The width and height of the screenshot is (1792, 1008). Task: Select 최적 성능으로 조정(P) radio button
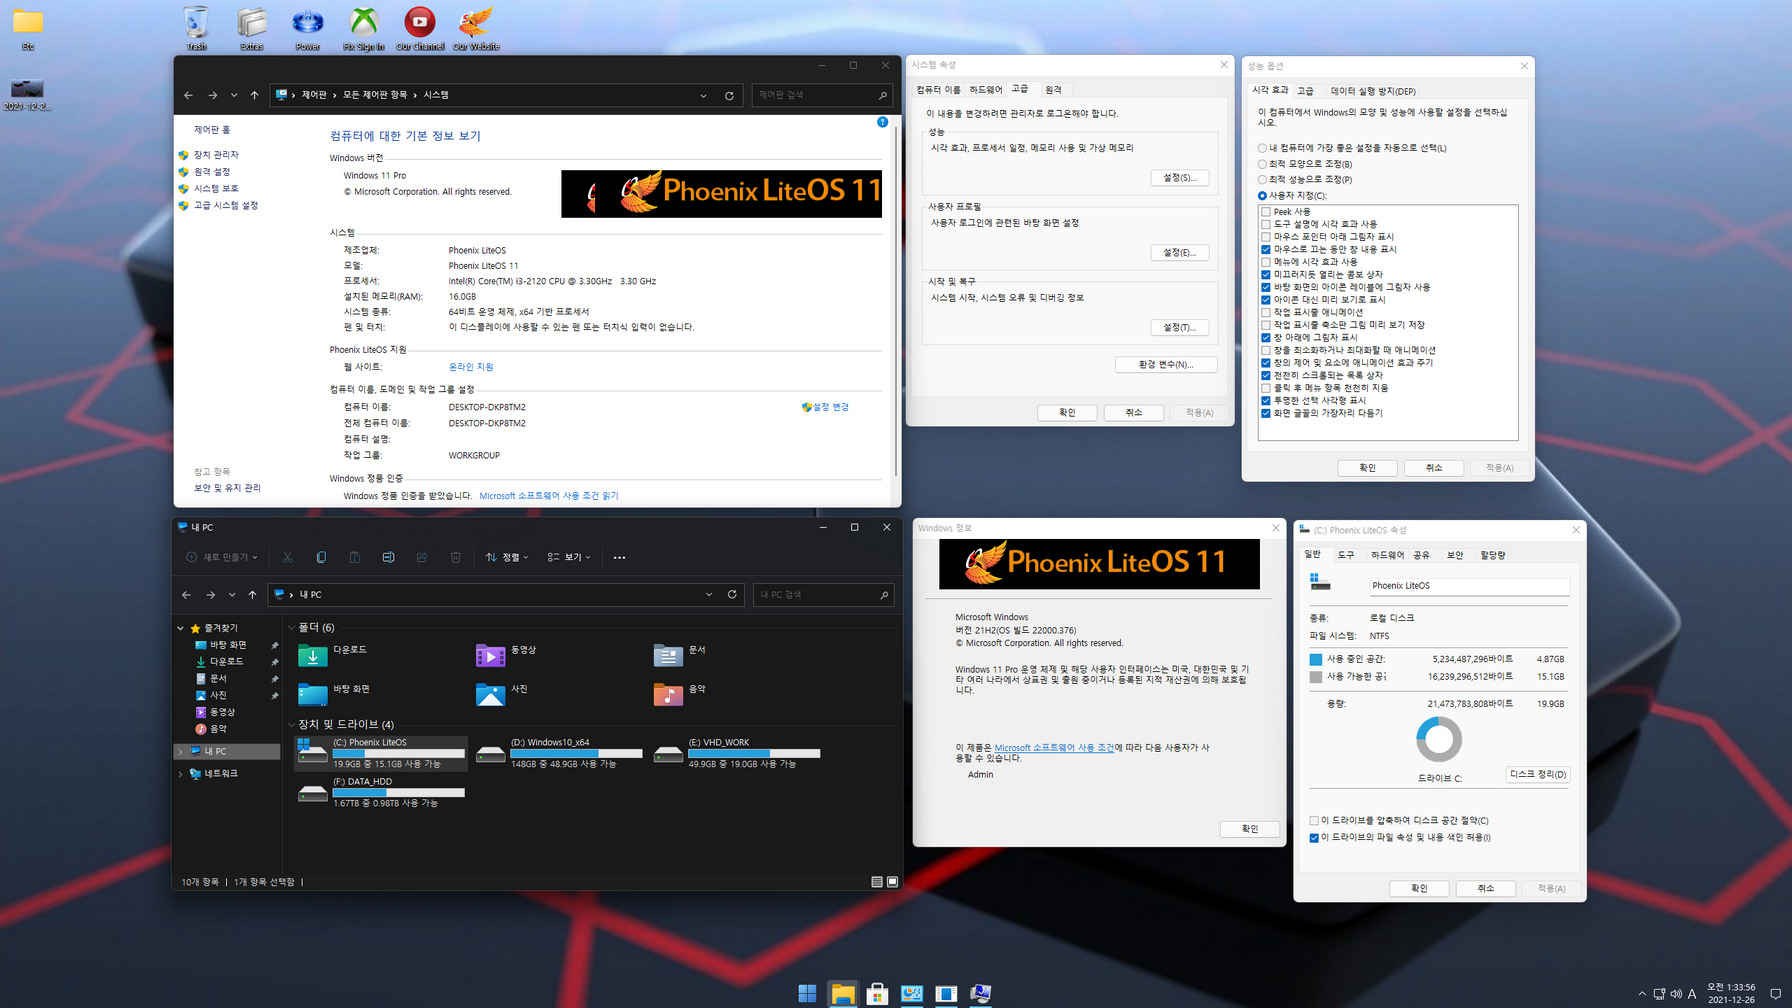coord(1262,180)
